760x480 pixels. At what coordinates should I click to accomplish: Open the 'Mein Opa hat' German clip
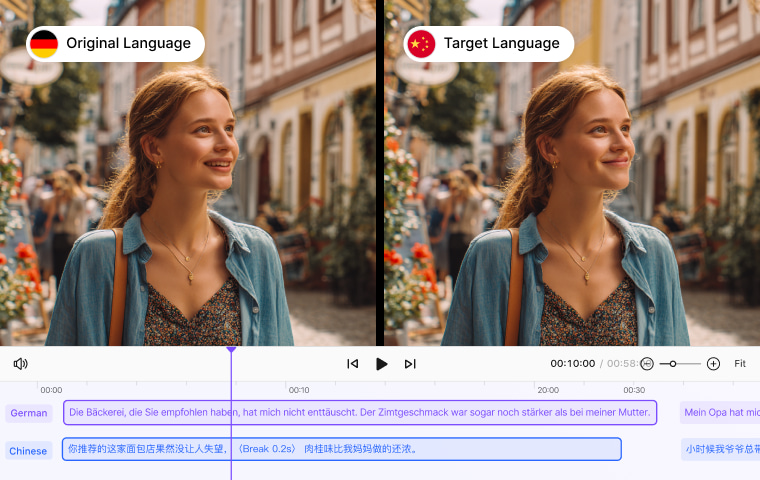(720, 413)
